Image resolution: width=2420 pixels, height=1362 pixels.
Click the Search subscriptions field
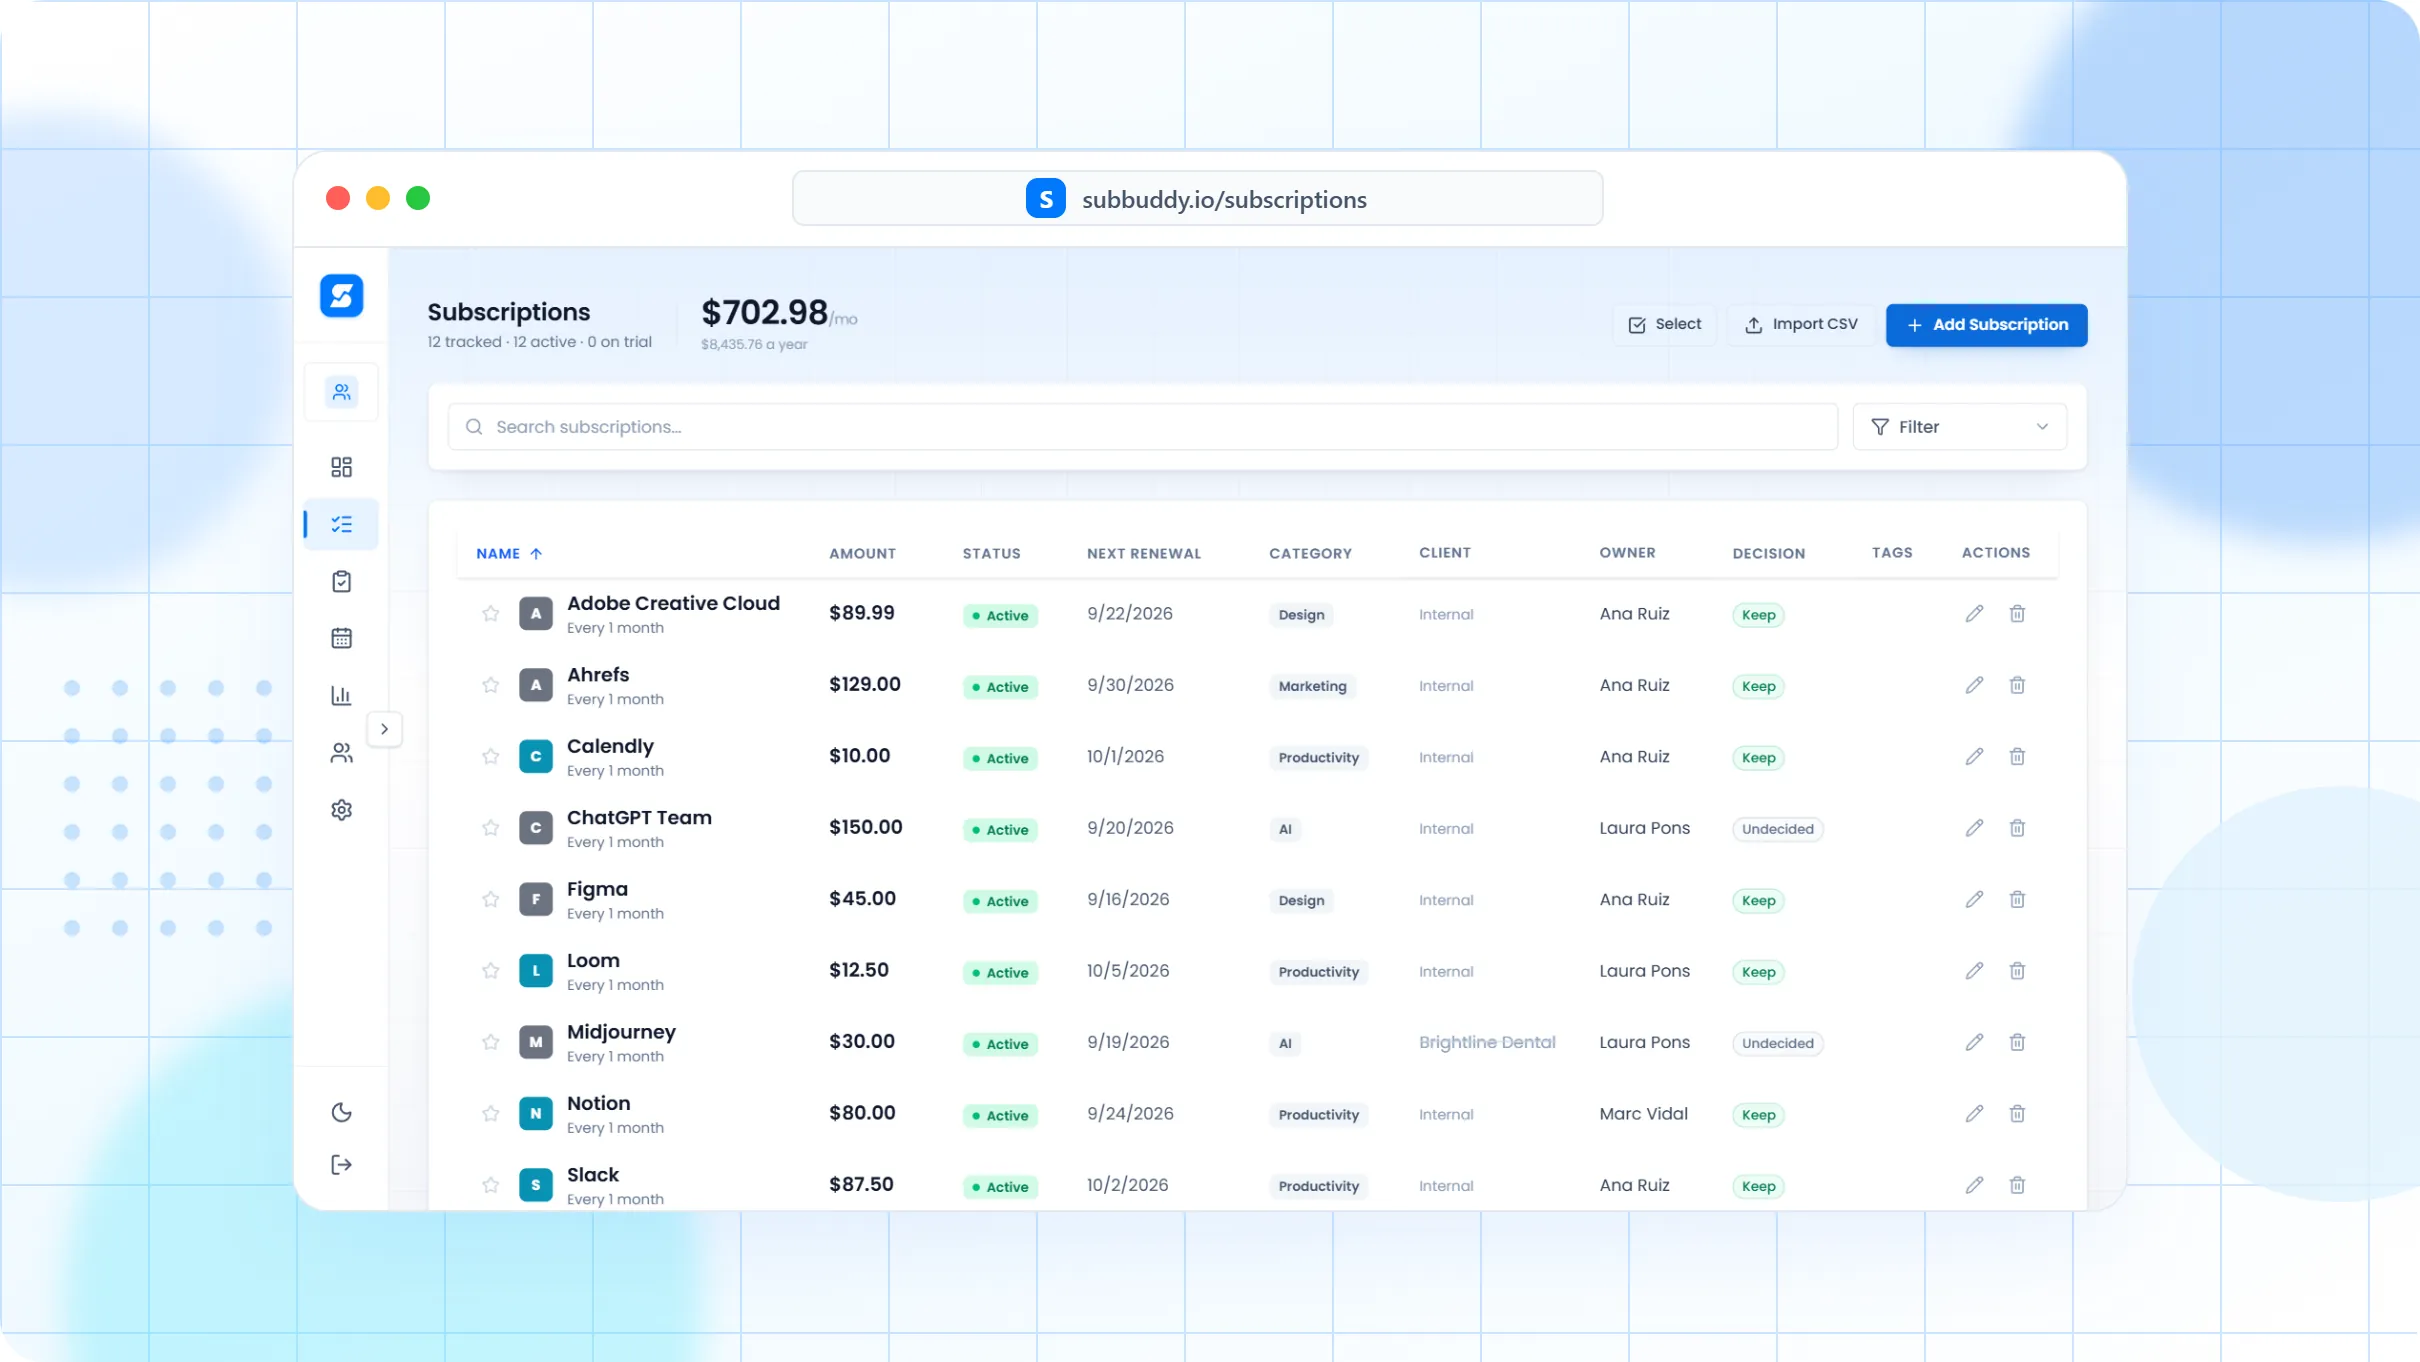[1142, 427]
